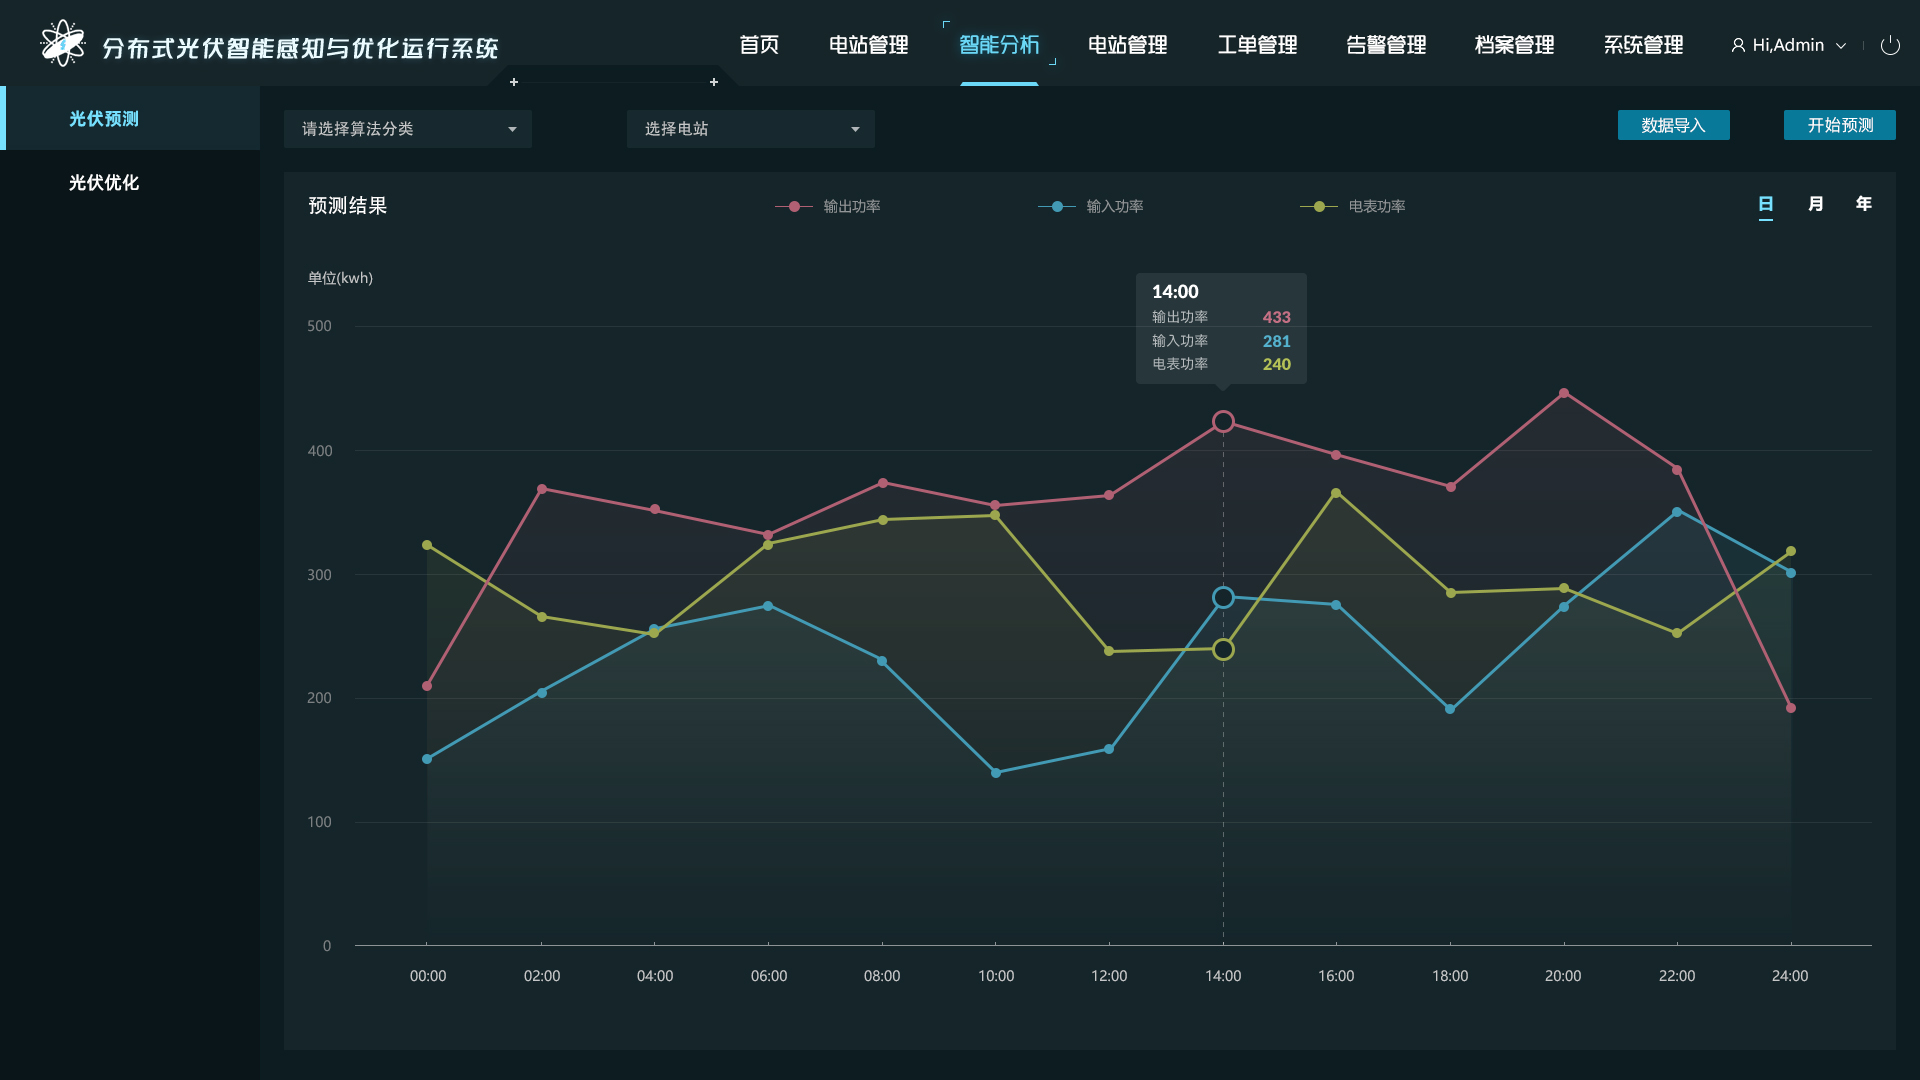1920x1080 pixels.
Task: Click the 数据导入 button
Action: 1674,125
